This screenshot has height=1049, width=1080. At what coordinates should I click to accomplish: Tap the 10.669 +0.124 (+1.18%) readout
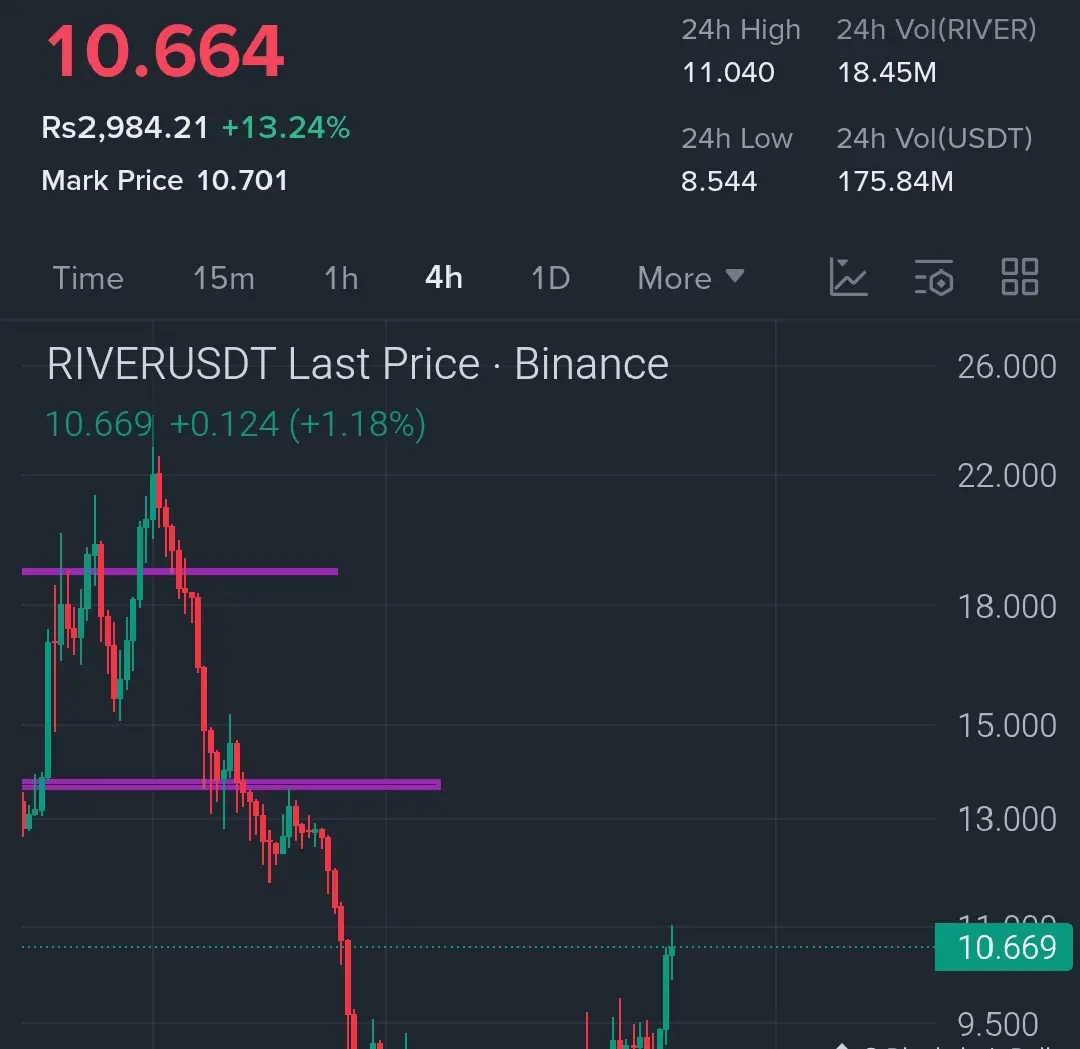point(236,424)
